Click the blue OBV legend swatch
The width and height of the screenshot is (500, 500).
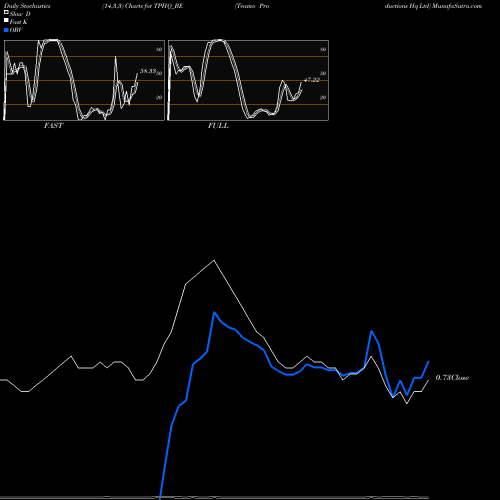[6, 30]
